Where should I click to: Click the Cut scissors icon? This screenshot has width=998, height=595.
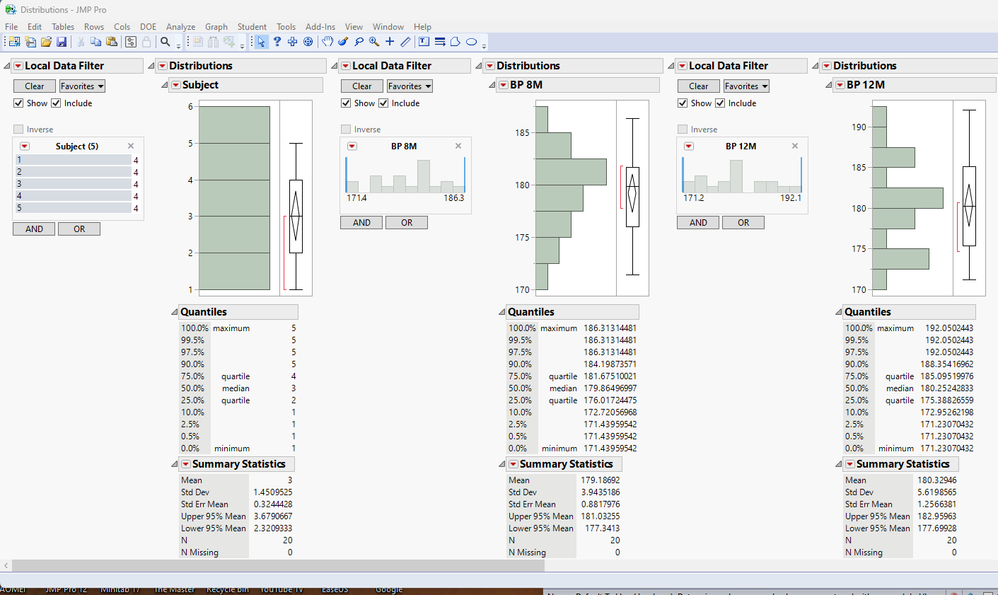81,42
